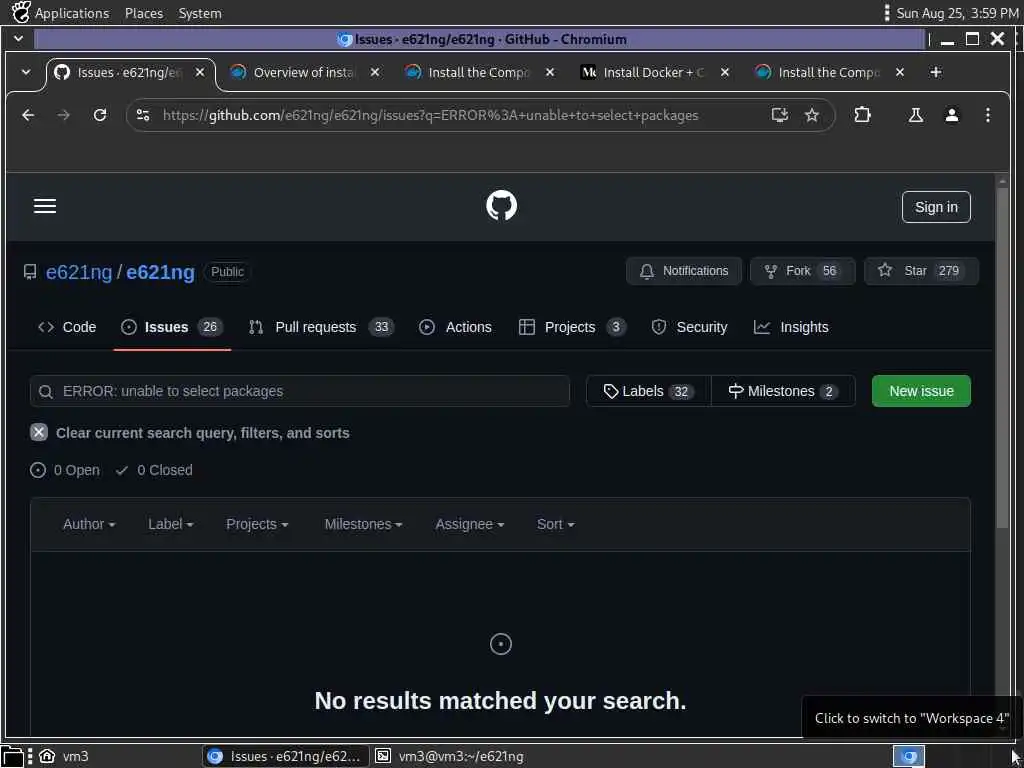Open the GitHub hamburger navigation menu
The width and height of the screenshot is (1024, 768).
coord(44,206)
